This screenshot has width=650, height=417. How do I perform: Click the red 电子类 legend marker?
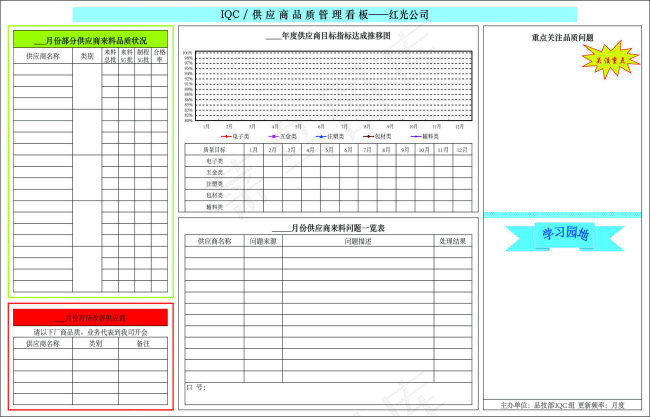point(226,136)
